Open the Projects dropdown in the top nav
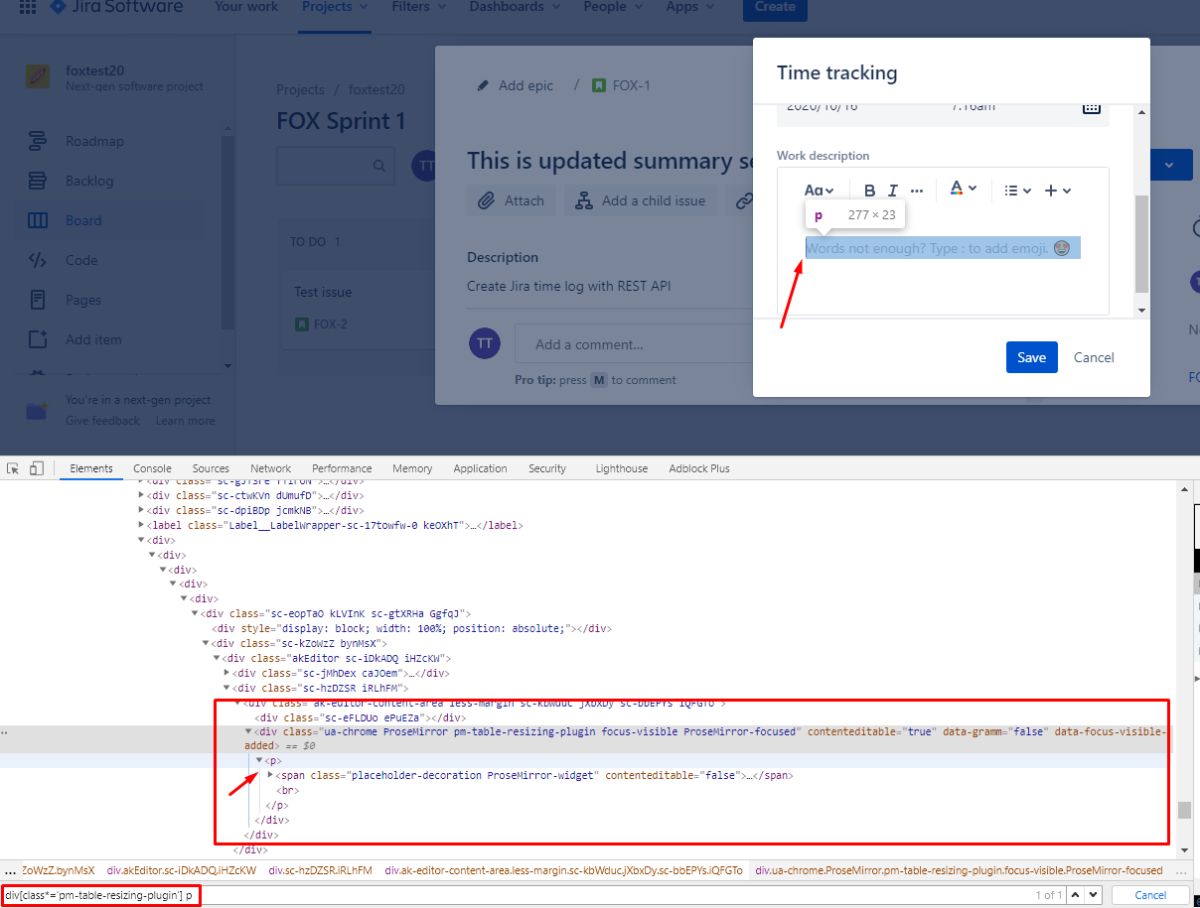Image resolution: width=1200 pixels, height=908 pixels. point(334,7)
